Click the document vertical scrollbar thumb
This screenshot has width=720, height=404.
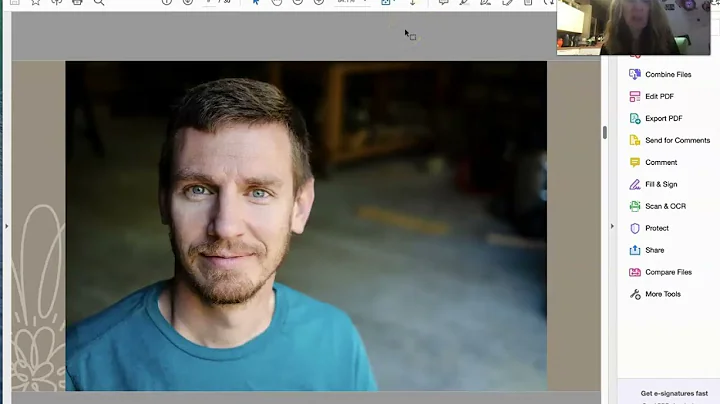[605, 132]
